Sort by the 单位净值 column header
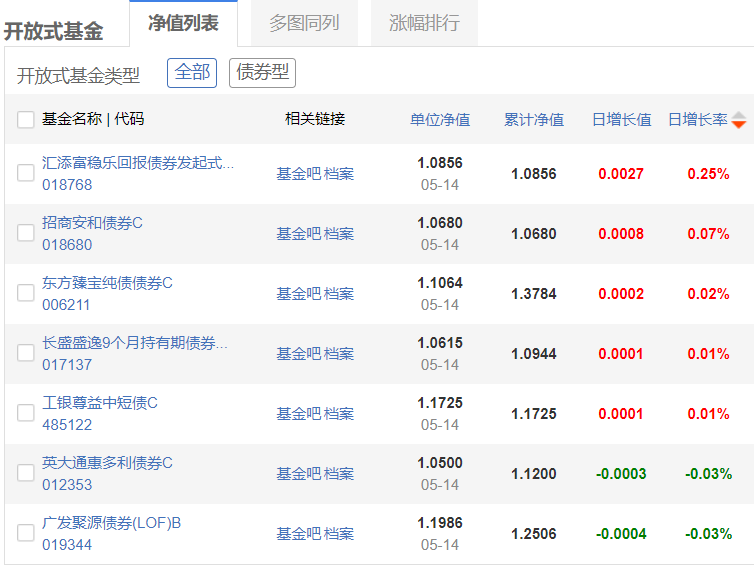Screen dimensions: 754x567 [440, 119]
